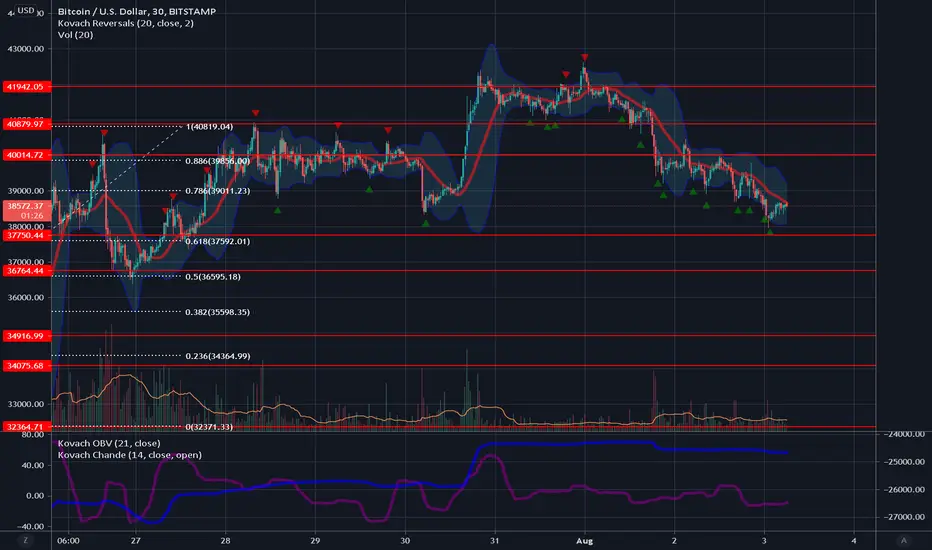Click the 34916.99 red price label
This screenshot has height=550, width=932.
pyautogui.click(x=27, y=336)
